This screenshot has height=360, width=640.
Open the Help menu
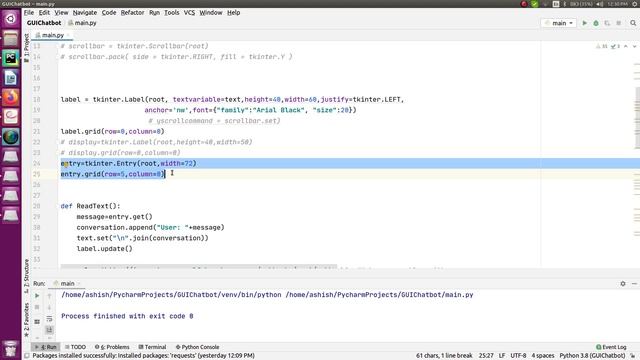[x=233, y=13]
